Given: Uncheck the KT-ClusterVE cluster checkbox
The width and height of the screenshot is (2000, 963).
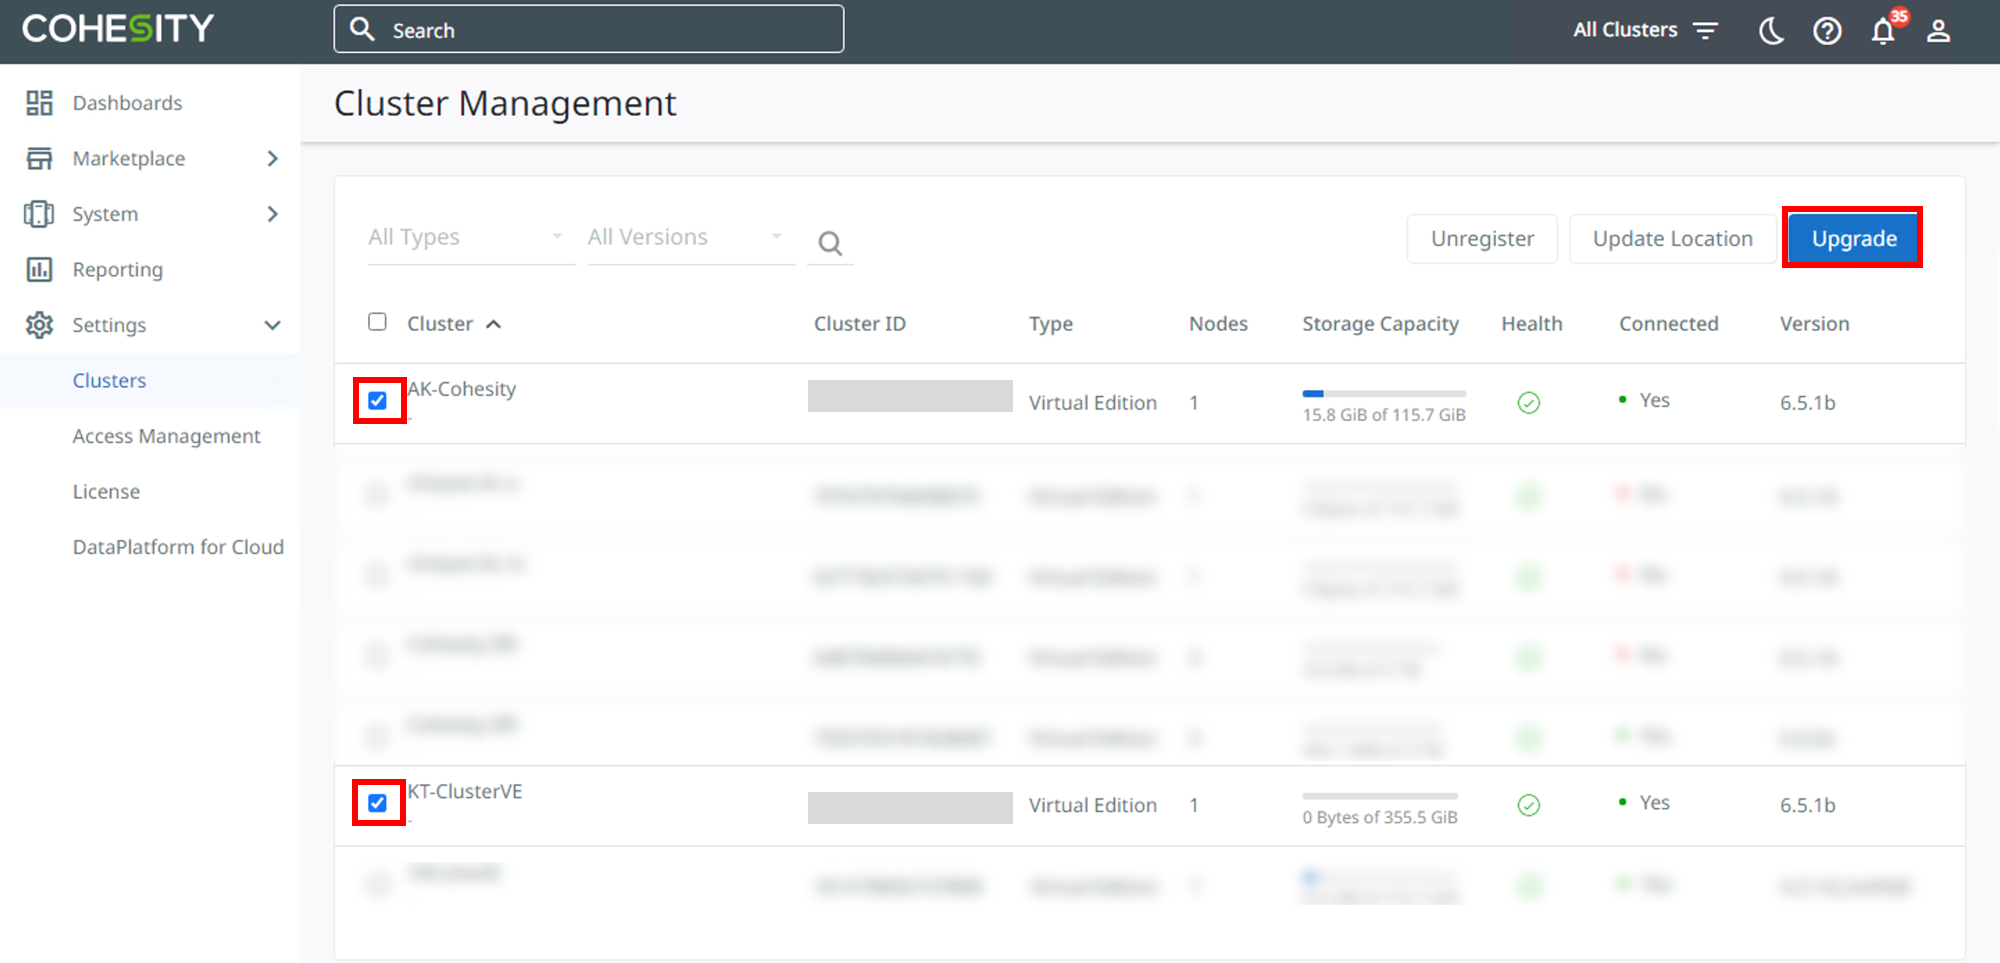Looking at the screenshot, I should 377,803.
